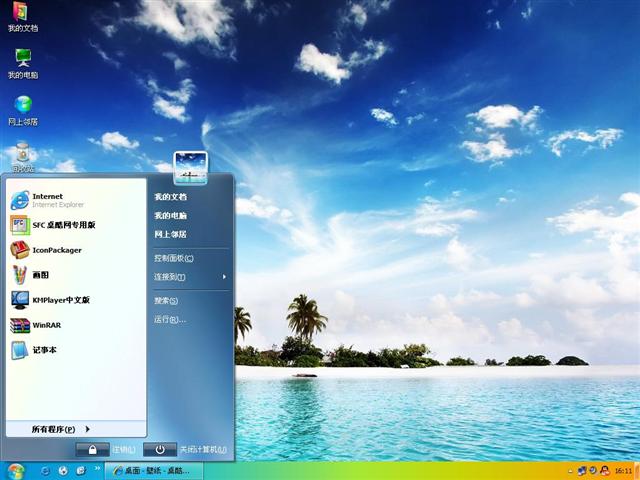The height and width of the screenshot is (480, 640).
Task: Click the 我的电脑 desktop icon
Action: pos(23,62)
